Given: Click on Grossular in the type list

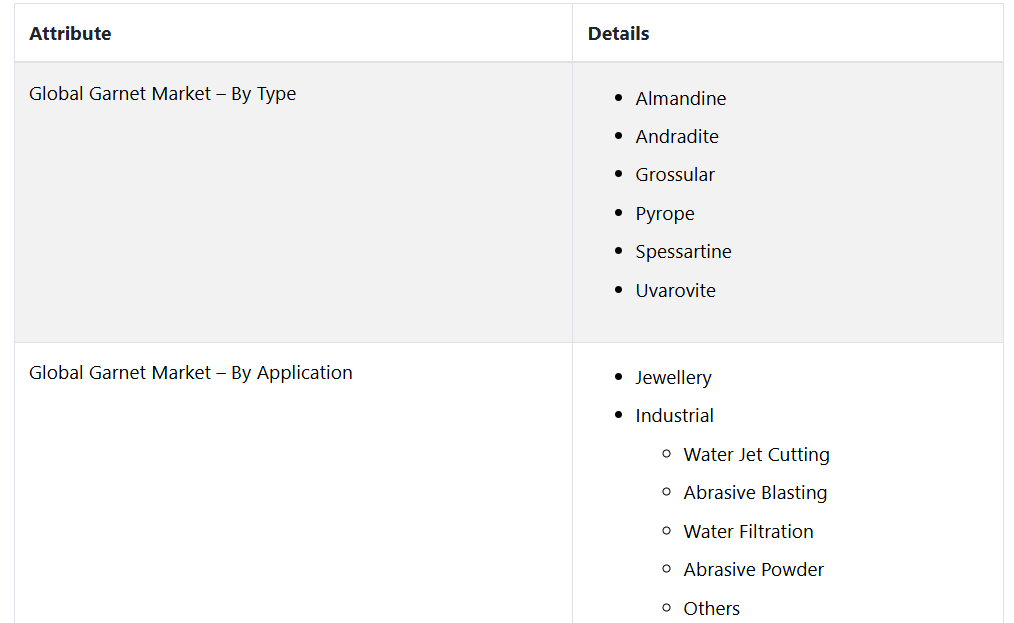Looking at the screenshot, I should point(675,175).
